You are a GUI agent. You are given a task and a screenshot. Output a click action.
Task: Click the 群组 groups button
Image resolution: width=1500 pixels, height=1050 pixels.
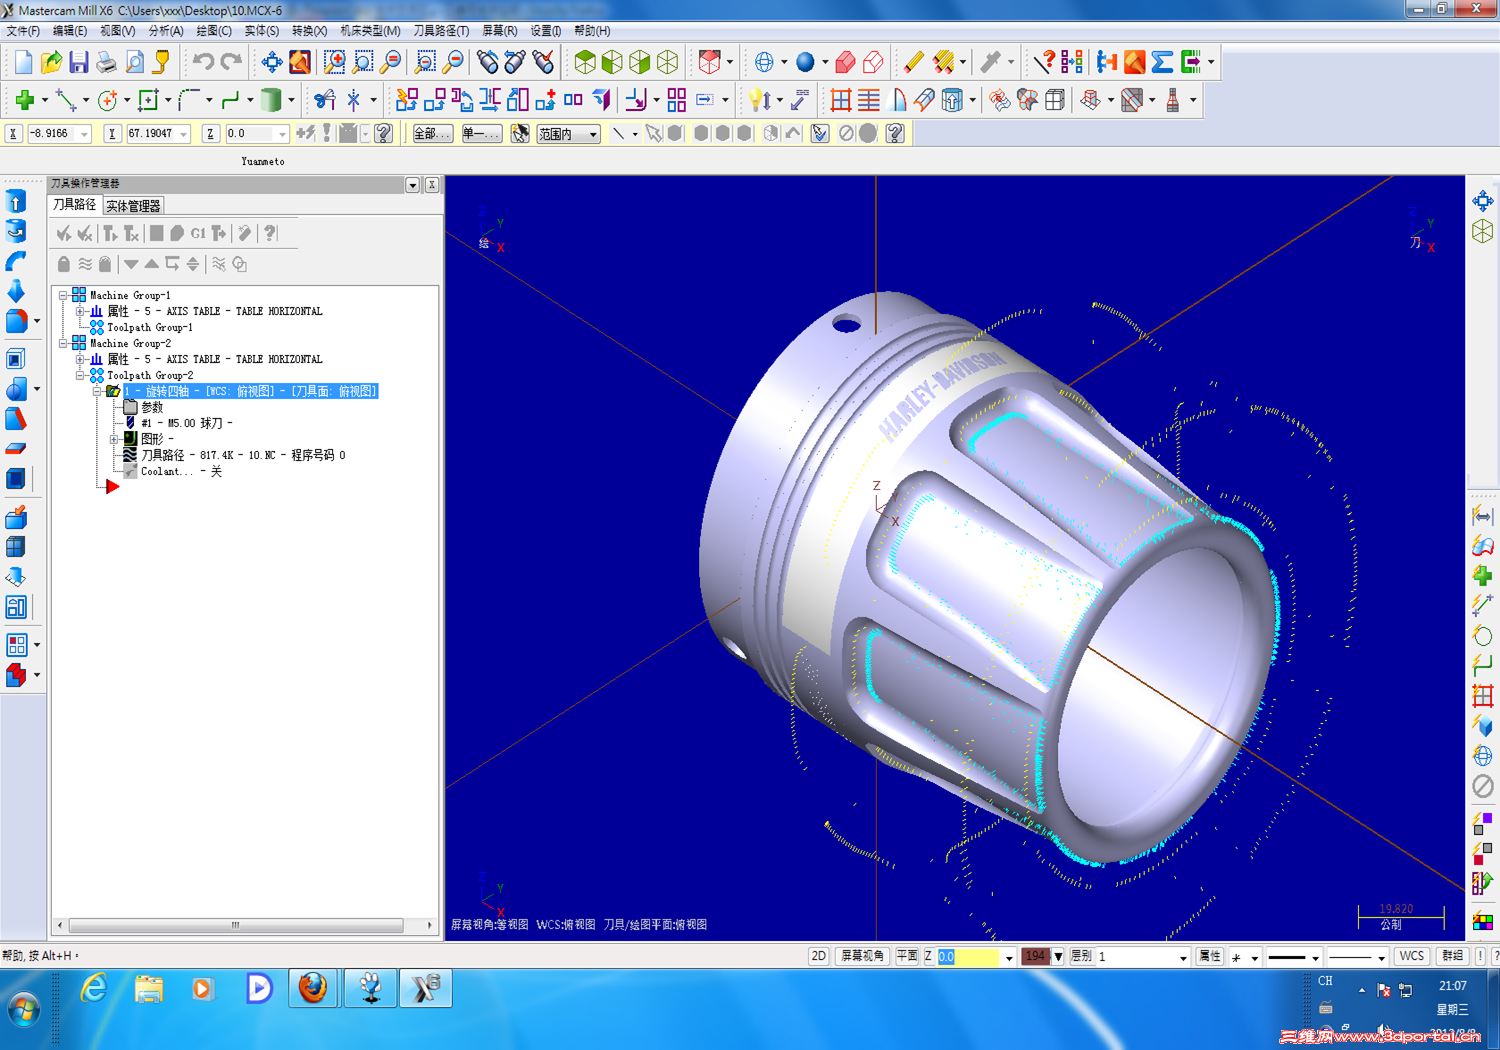1452,956
